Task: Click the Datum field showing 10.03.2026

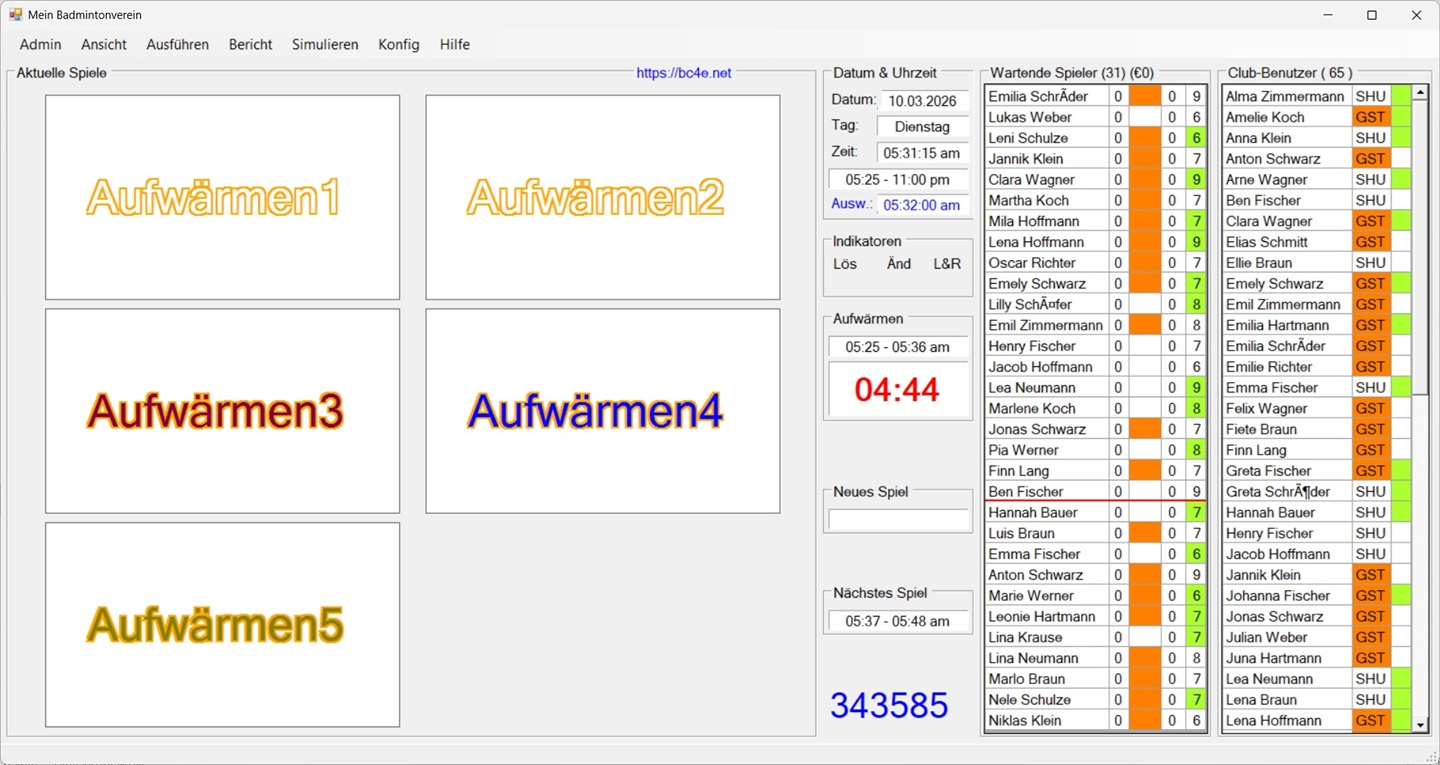Action: [923, 101]
